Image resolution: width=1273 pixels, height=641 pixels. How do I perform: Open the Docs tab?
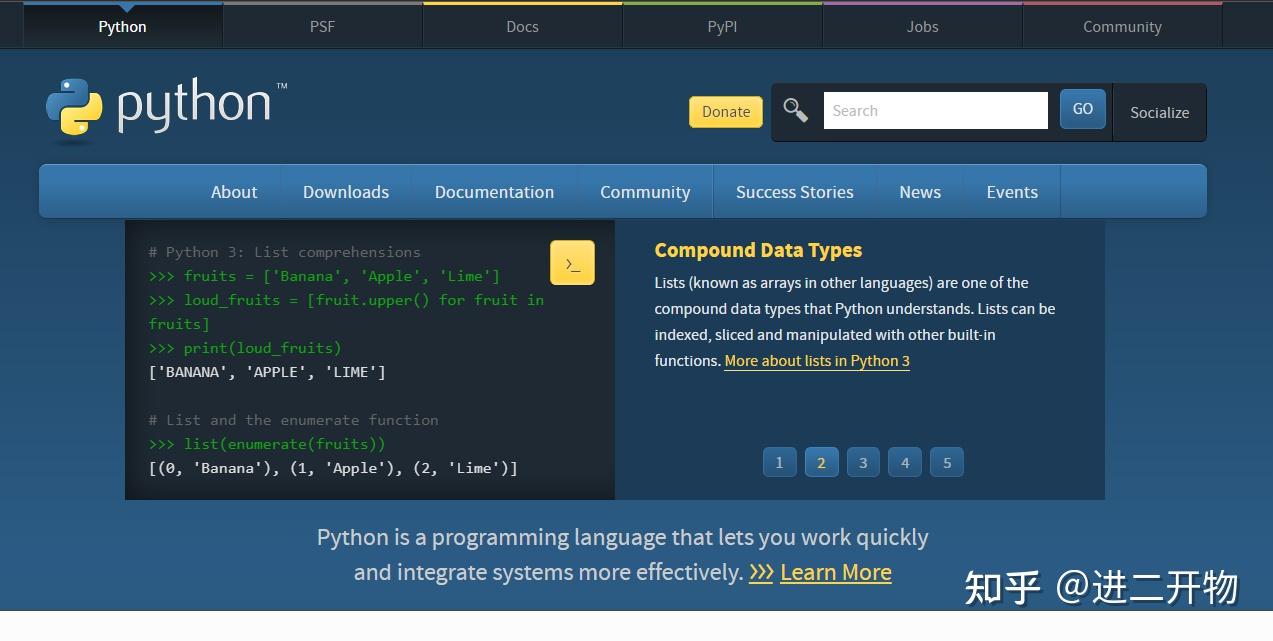click(x=521, y=26)
